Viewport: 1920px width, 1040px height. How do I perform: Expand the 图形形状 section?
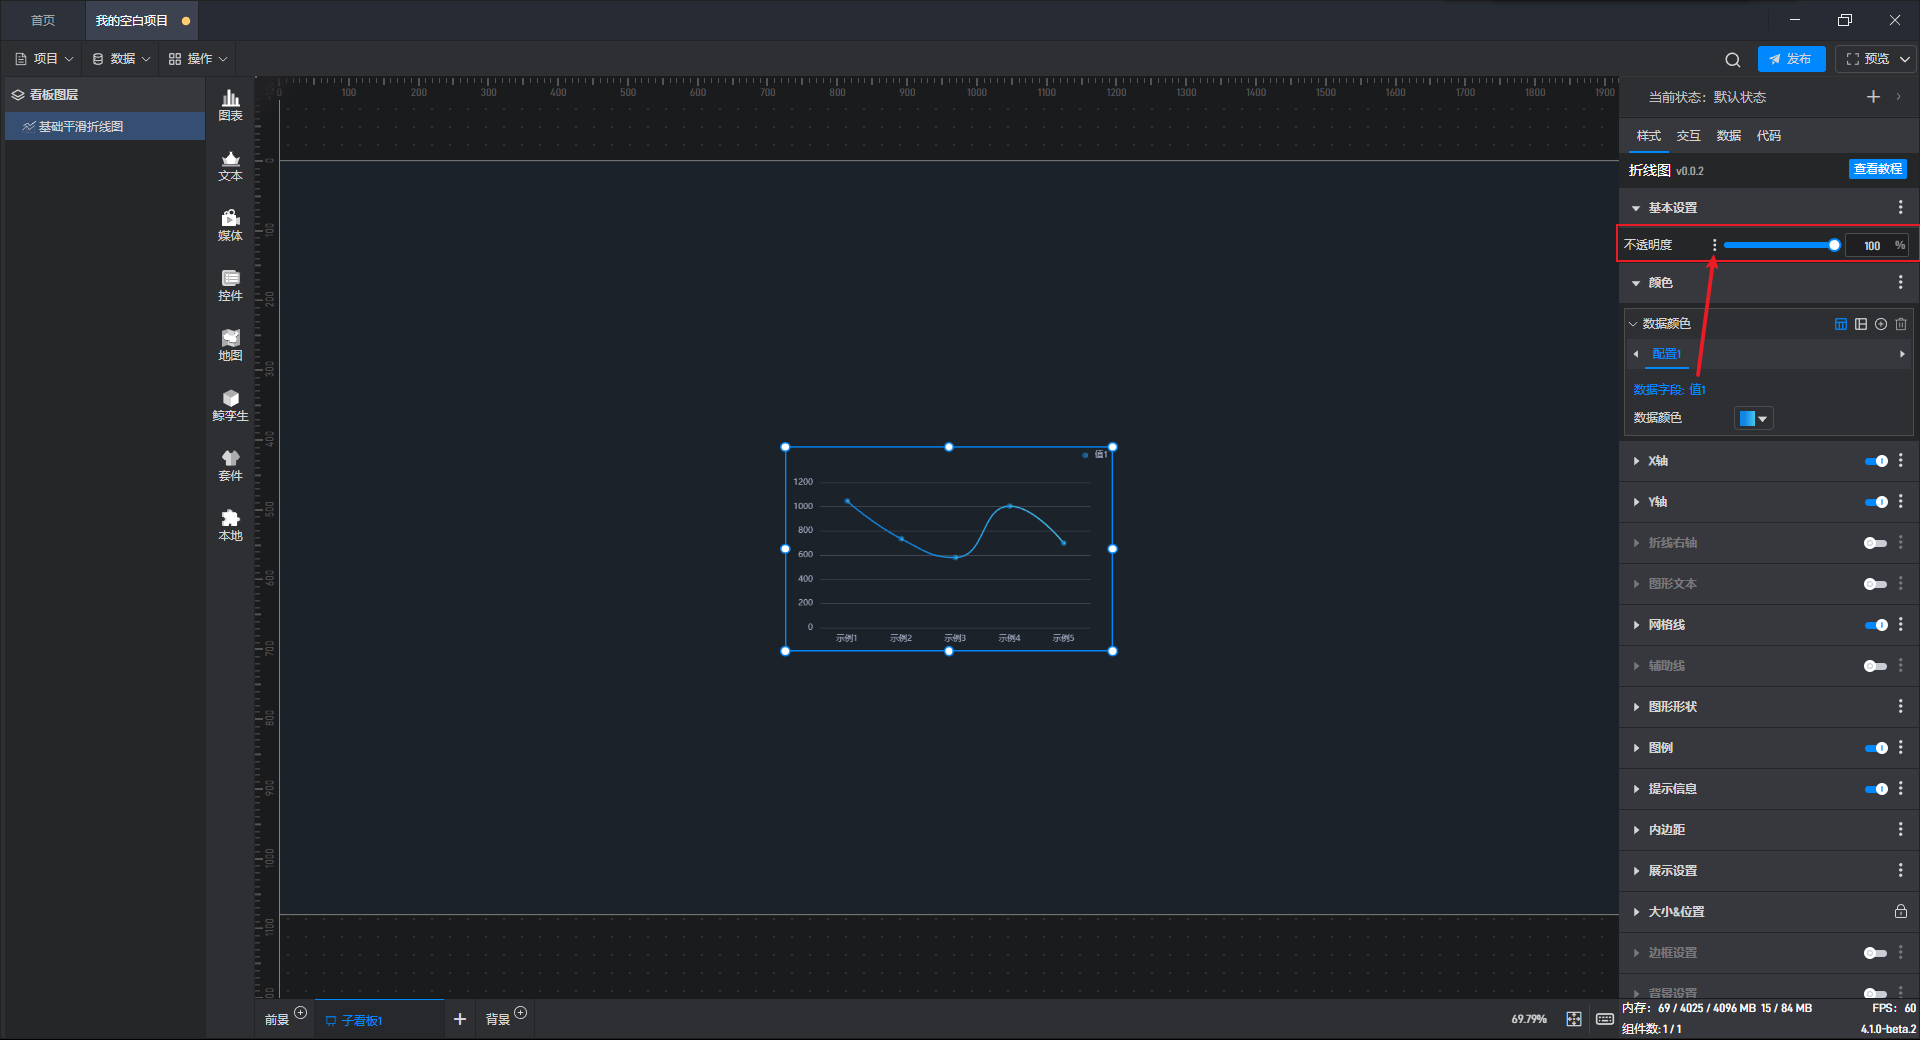[1636, 707]
